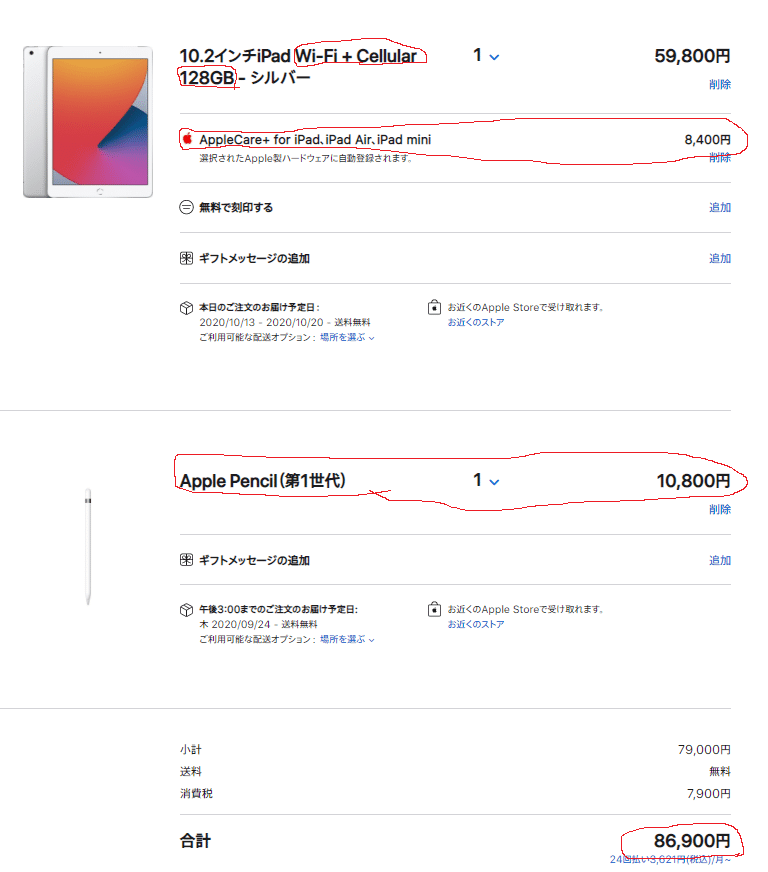Click the shipping box icon for iPad delivery date
This screenshot has width=768, height=872.
pyautogui.click(x=186, y=308)
